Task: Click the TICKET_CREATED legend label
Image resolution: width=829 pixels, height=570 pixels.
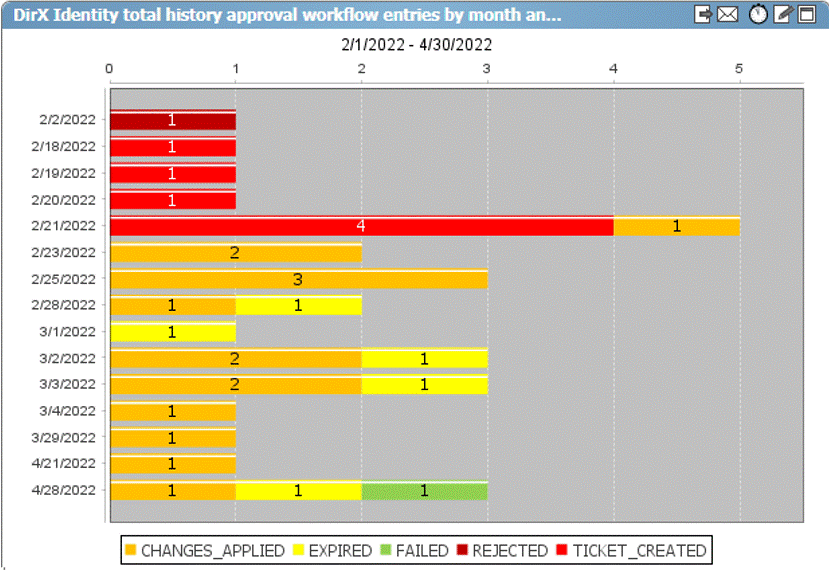Action: 639,550
